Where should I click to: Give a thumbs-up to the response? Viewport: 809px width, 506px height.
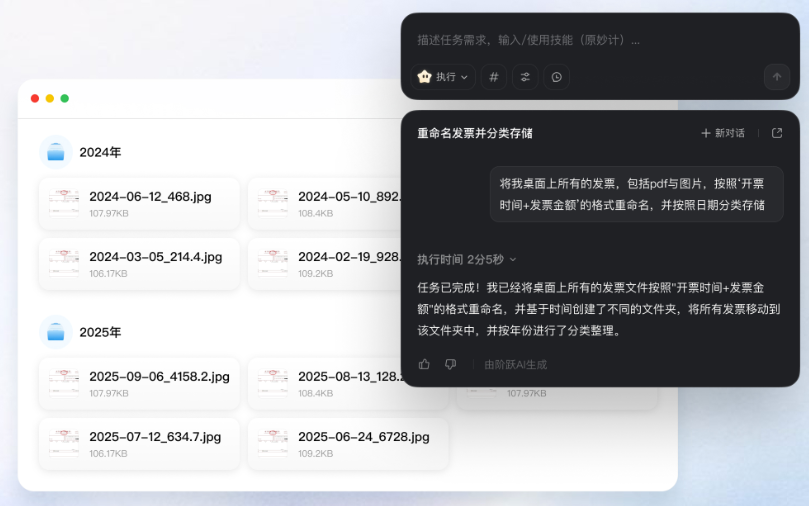pos(424,364)
